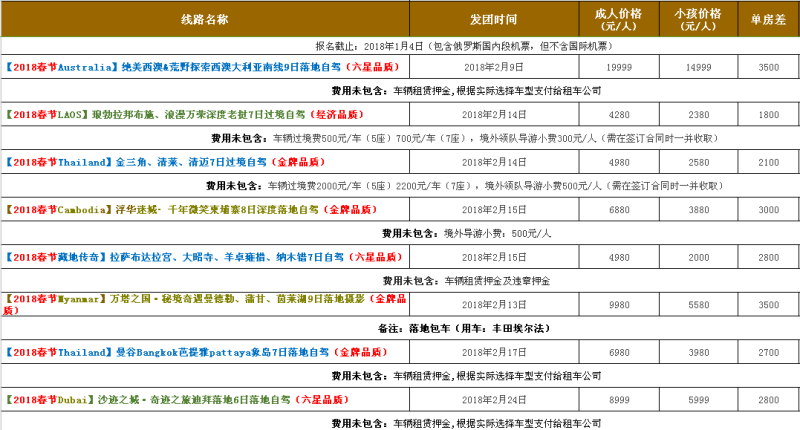The width and height of the screenshot is (800, 430).
Task: Click the 成人价格 column header
Action: [x=618, y=19]
